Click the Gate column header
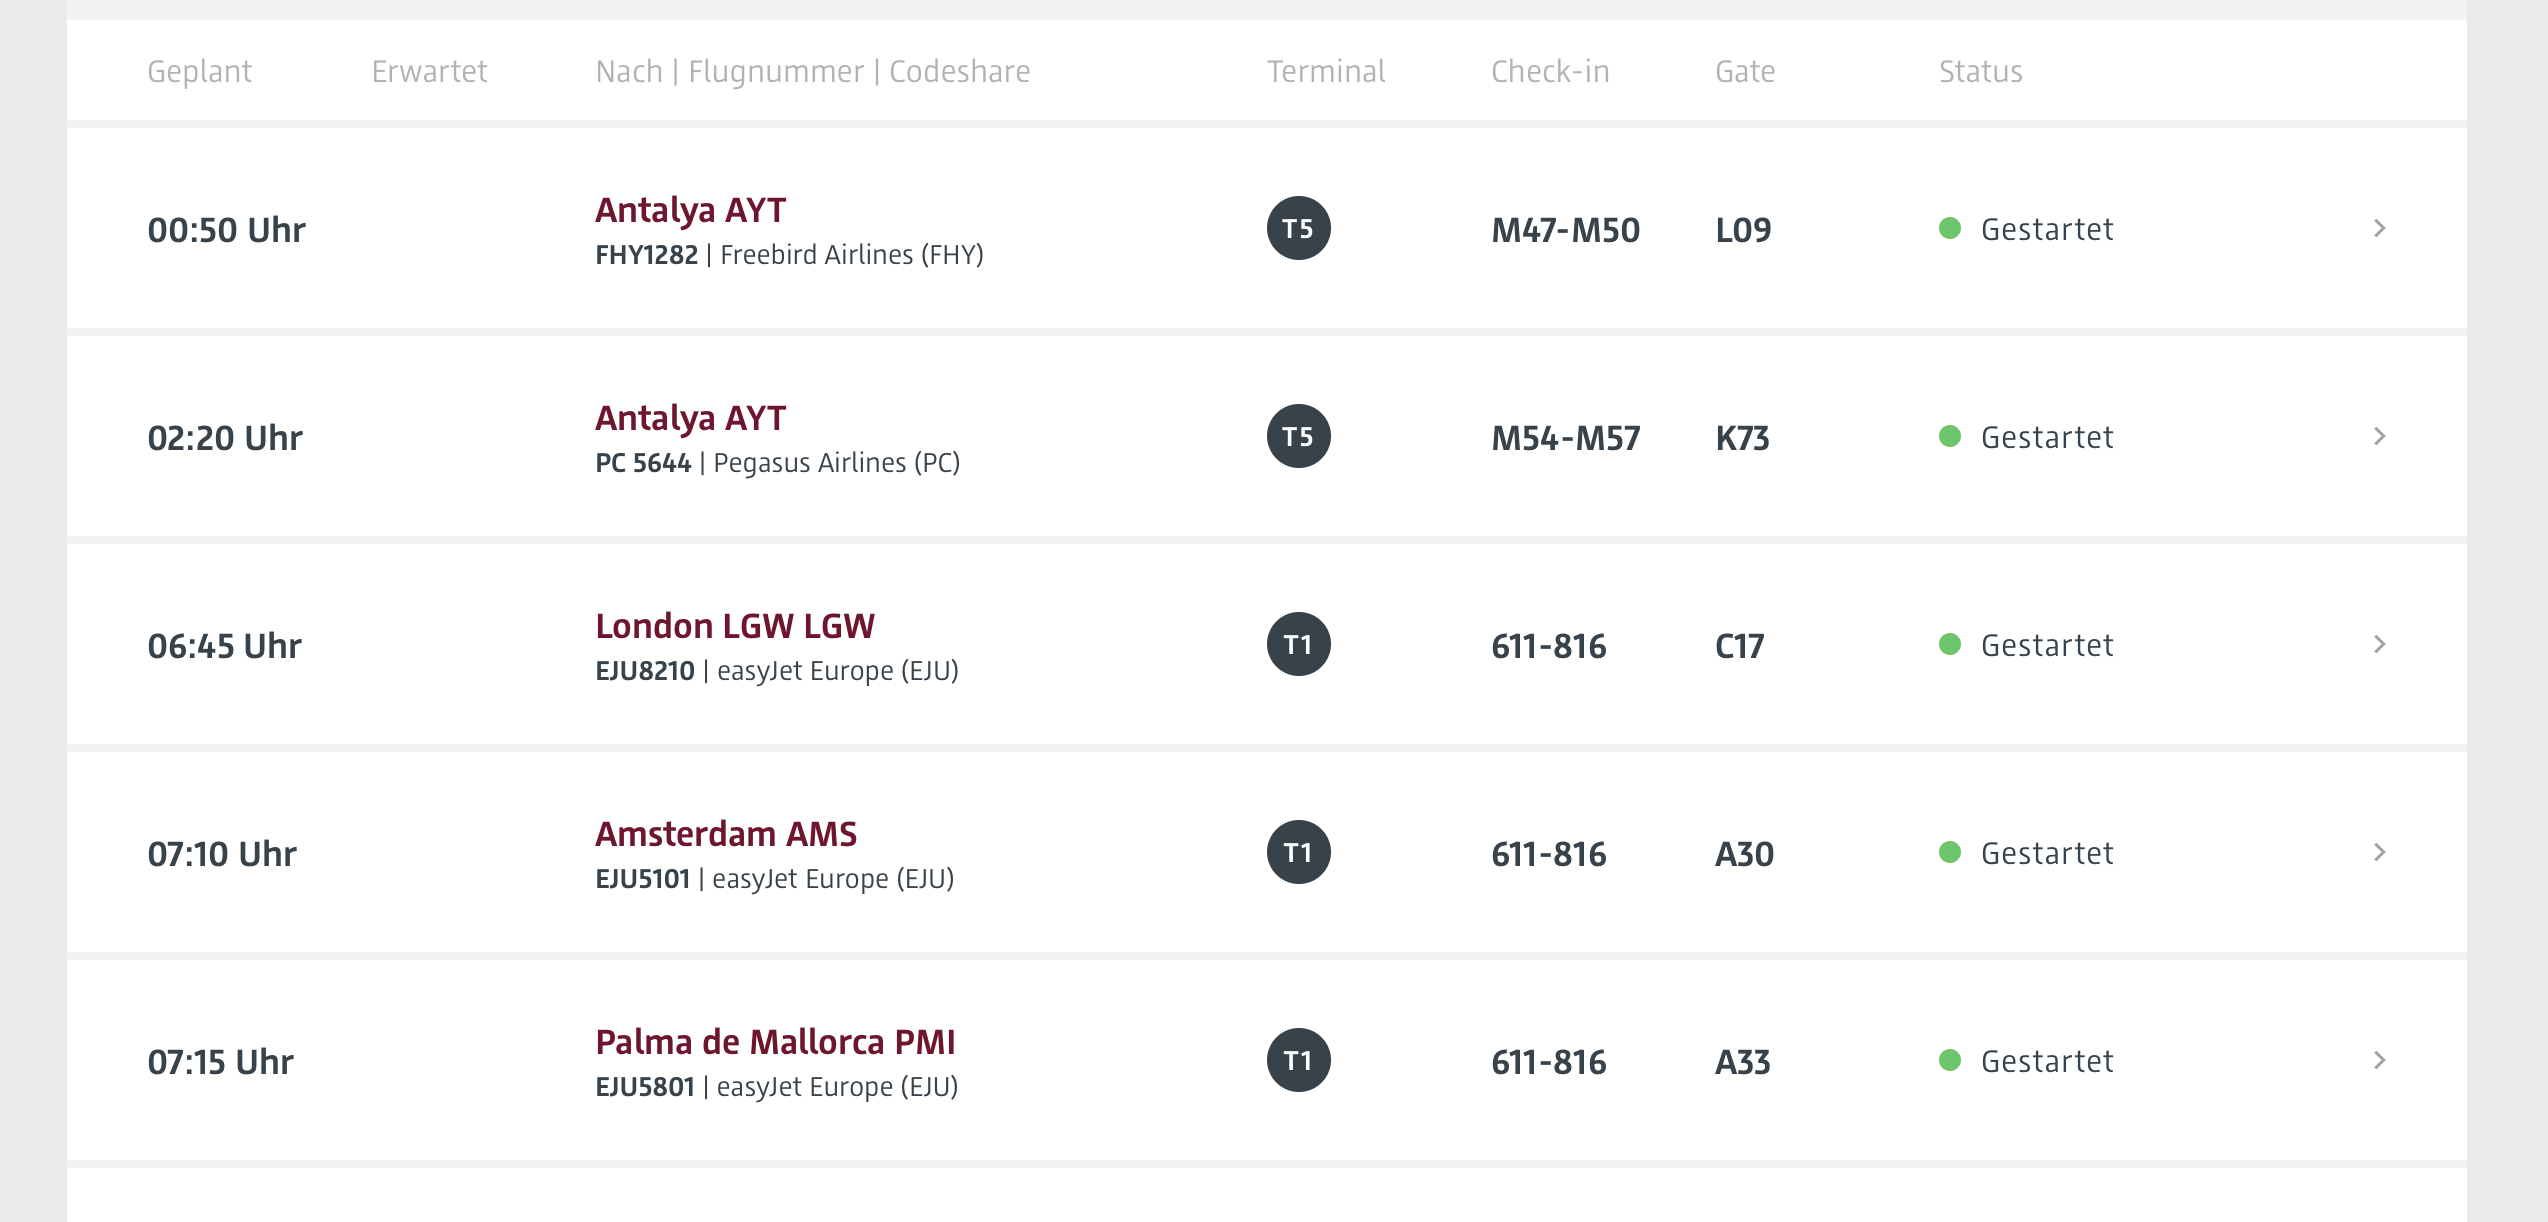Image resolution: width=2548 pixels, height=1222 pixels. click(1745, 71)
